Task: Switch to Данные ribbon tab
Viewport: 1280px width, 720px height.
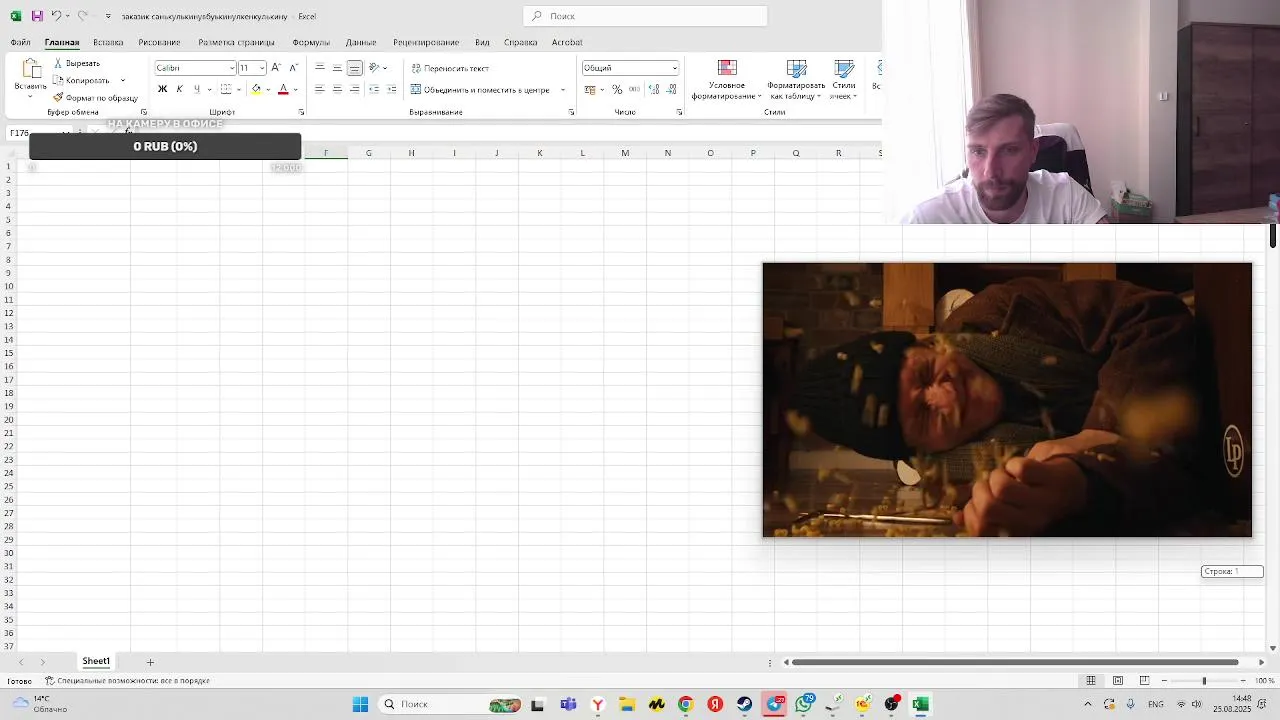Action: click(x=361, y=42)
